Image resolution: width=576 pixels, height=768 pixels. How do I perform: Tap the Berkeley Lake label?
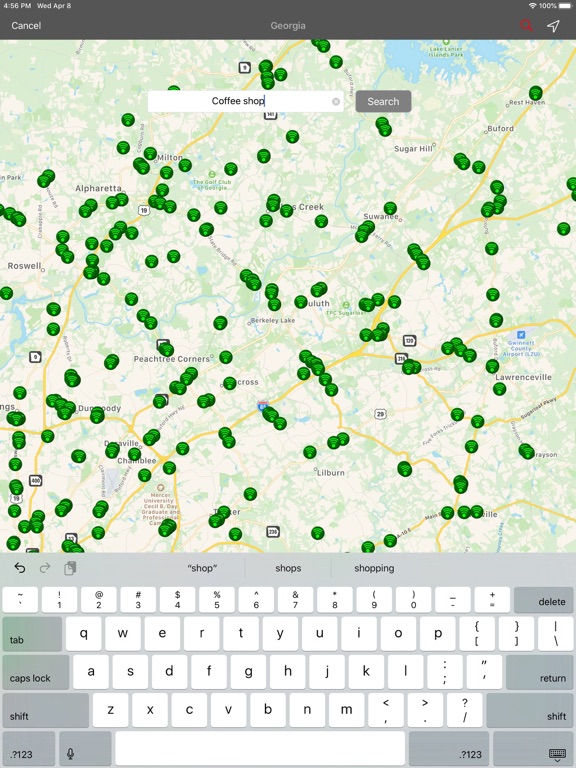click(273, 320)
